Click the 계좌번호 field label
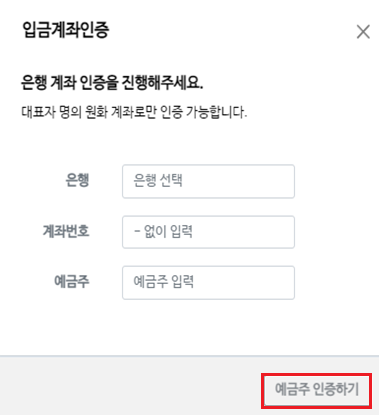 pos(66,231)
